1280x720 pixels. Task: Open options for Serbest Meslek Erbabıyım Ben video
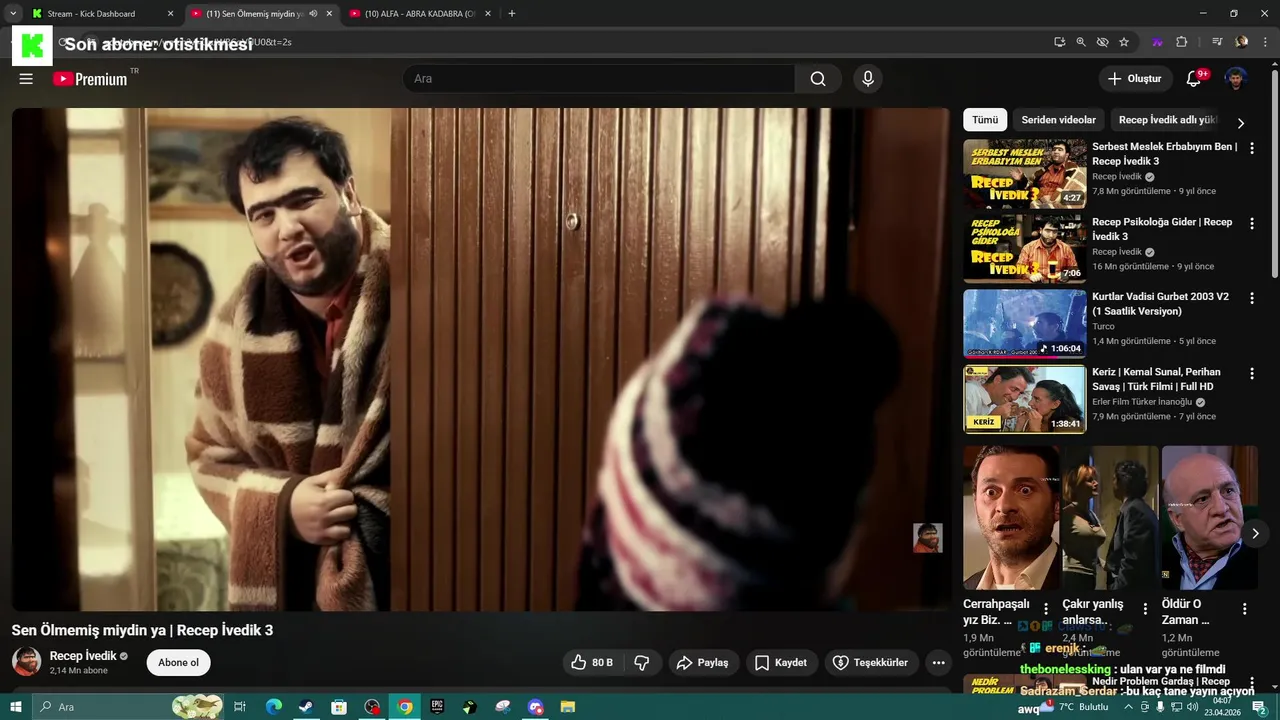pos(1251,148)
